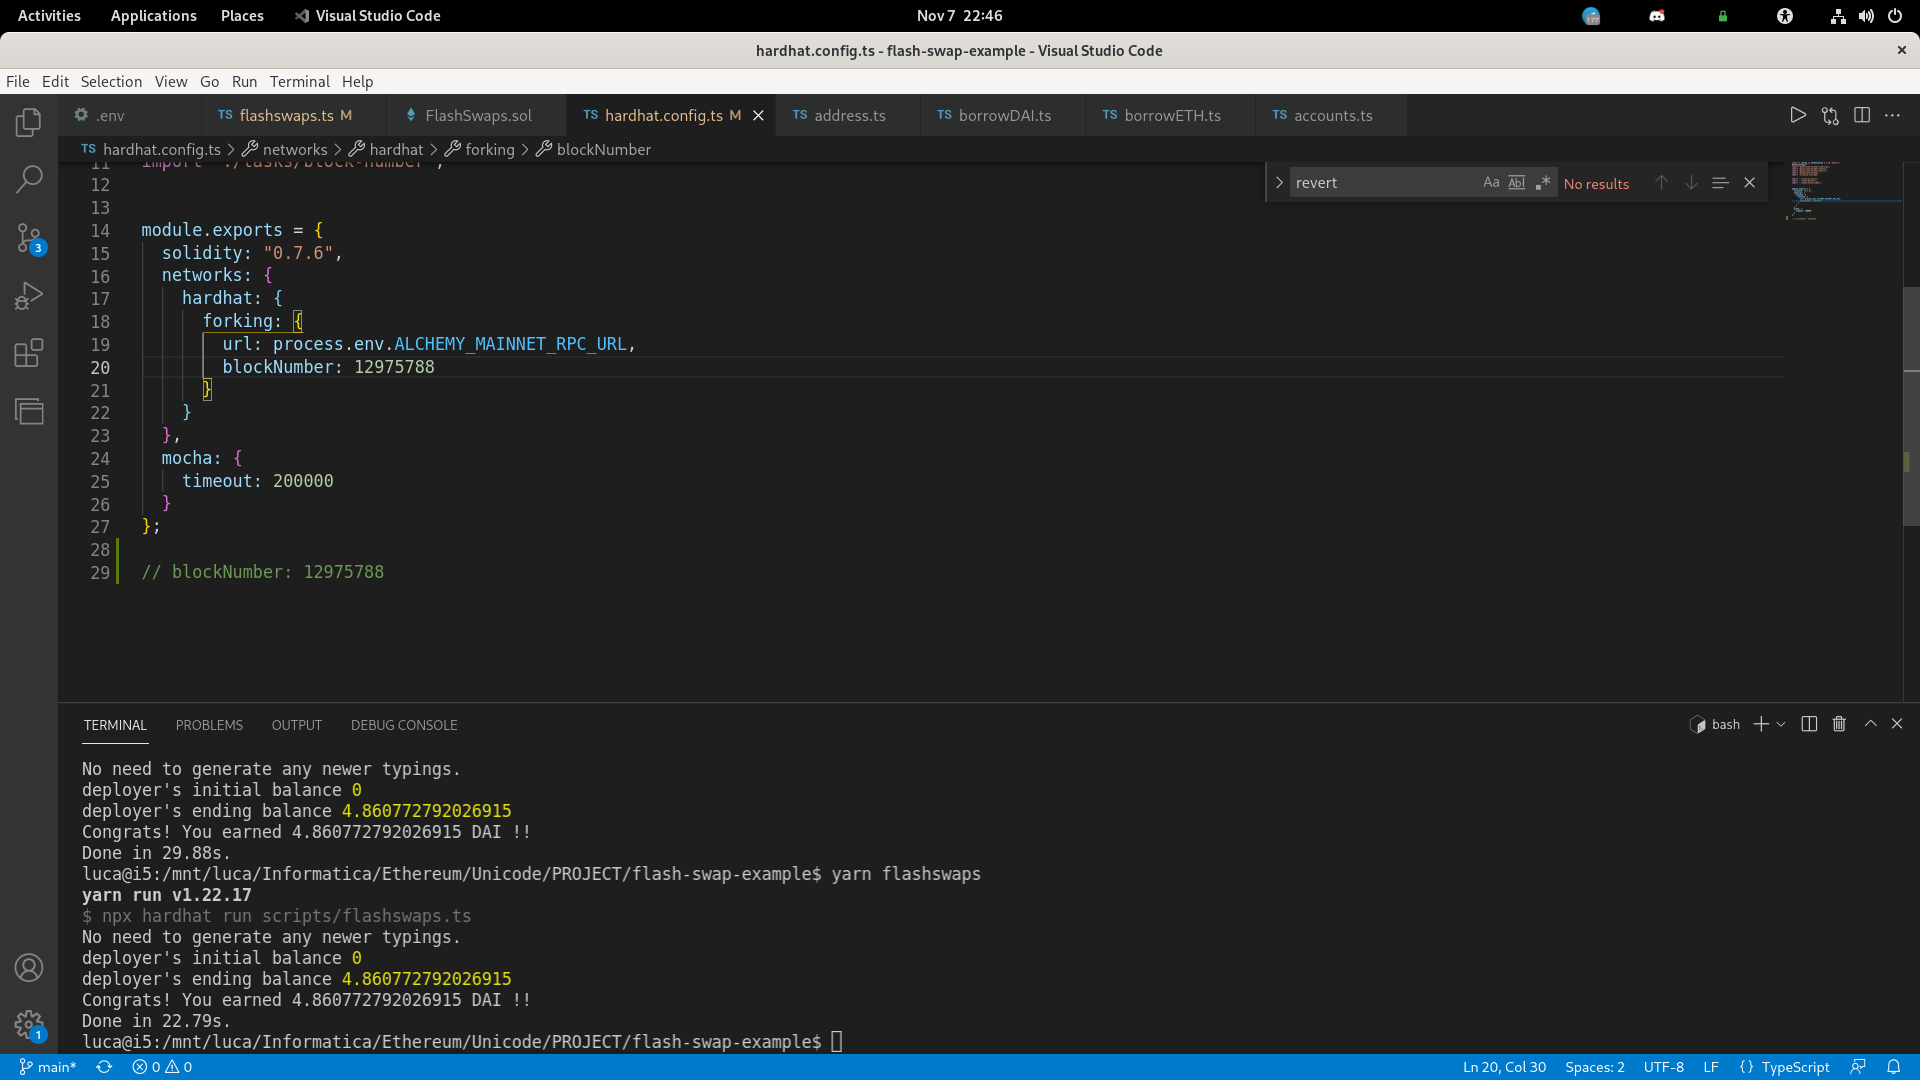Click Ln 20, Col 30 status item
Image resolution: width=1920 pixels, height=1080 pixels.
1504,1067
